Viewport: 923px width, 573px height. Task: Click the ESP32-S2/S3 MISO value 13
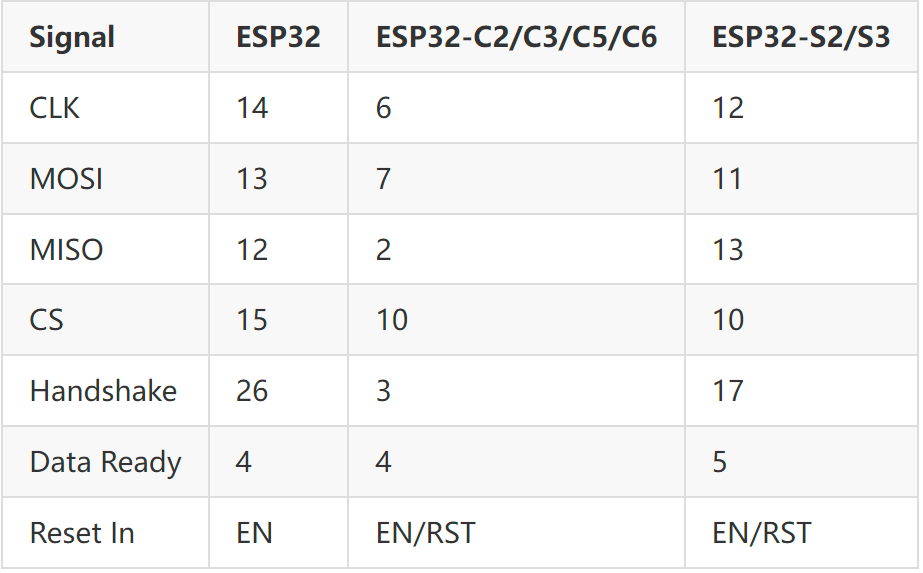728,250
